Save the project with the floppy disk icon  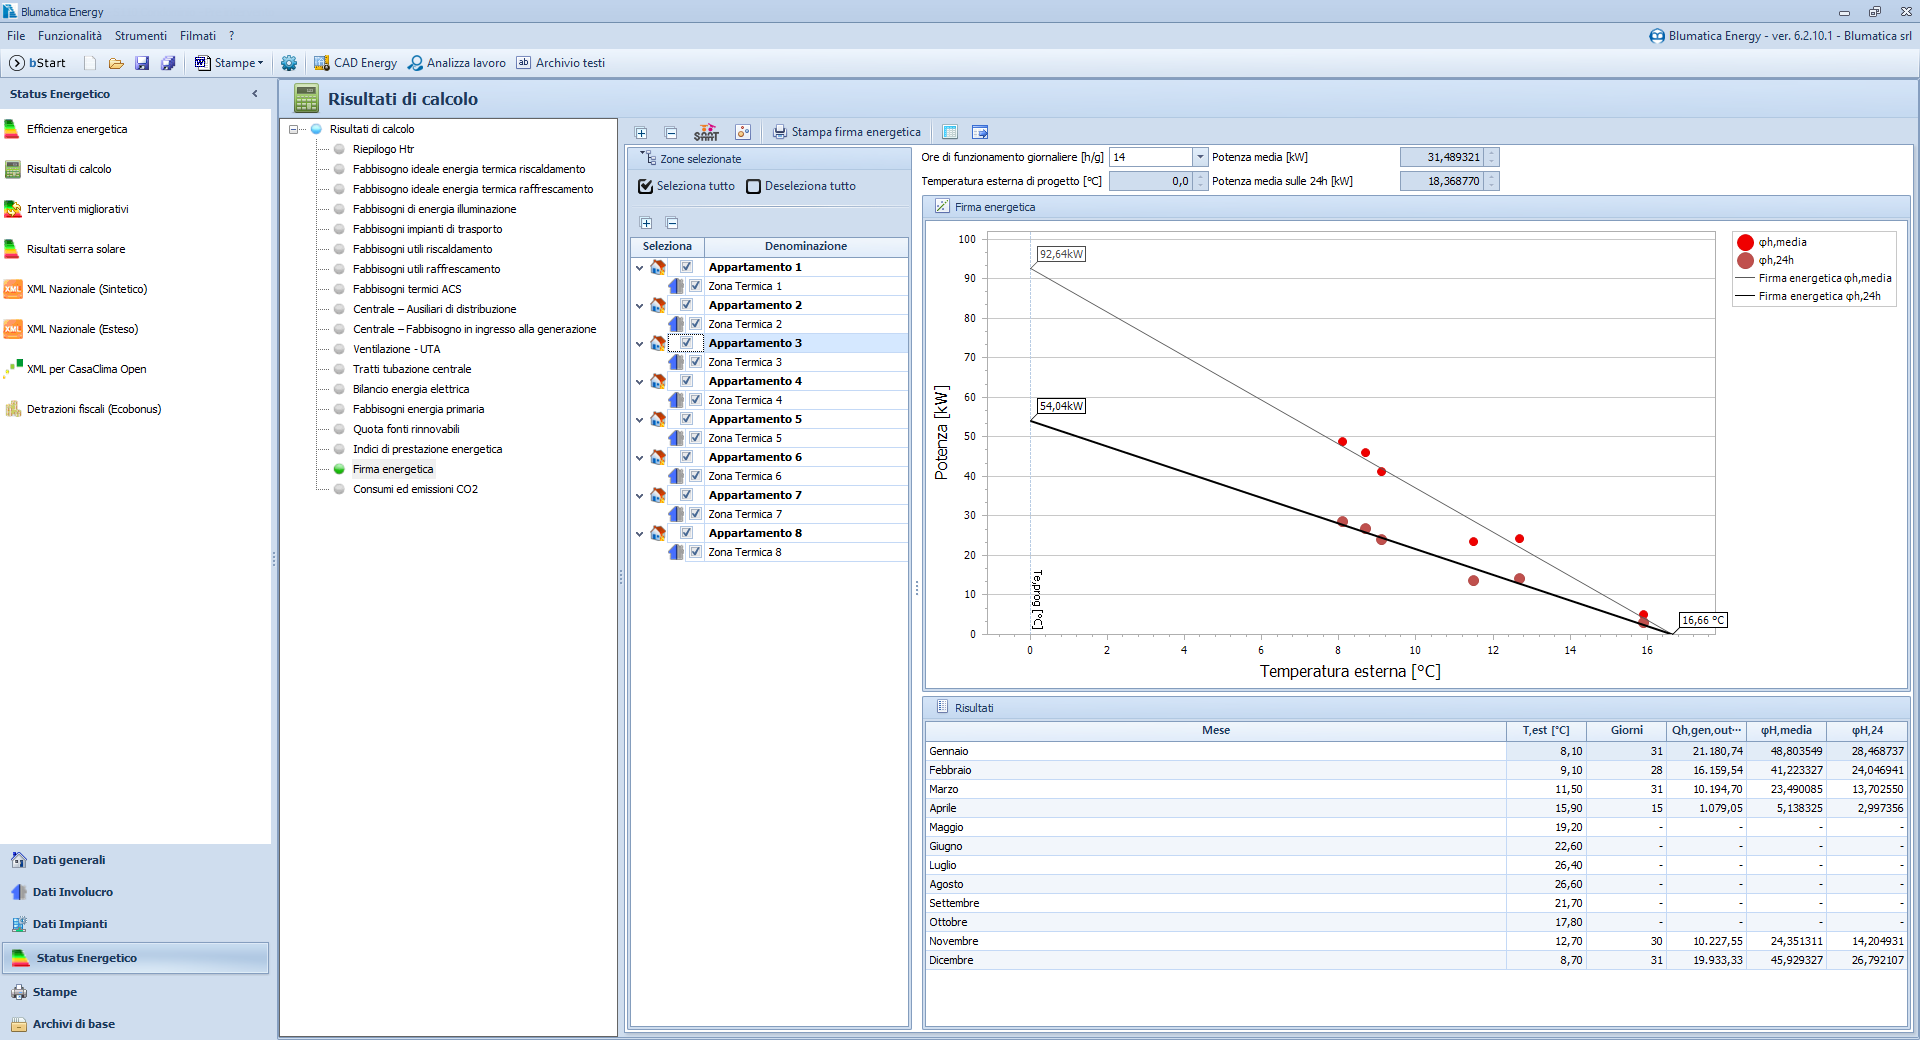click(142, 63)
